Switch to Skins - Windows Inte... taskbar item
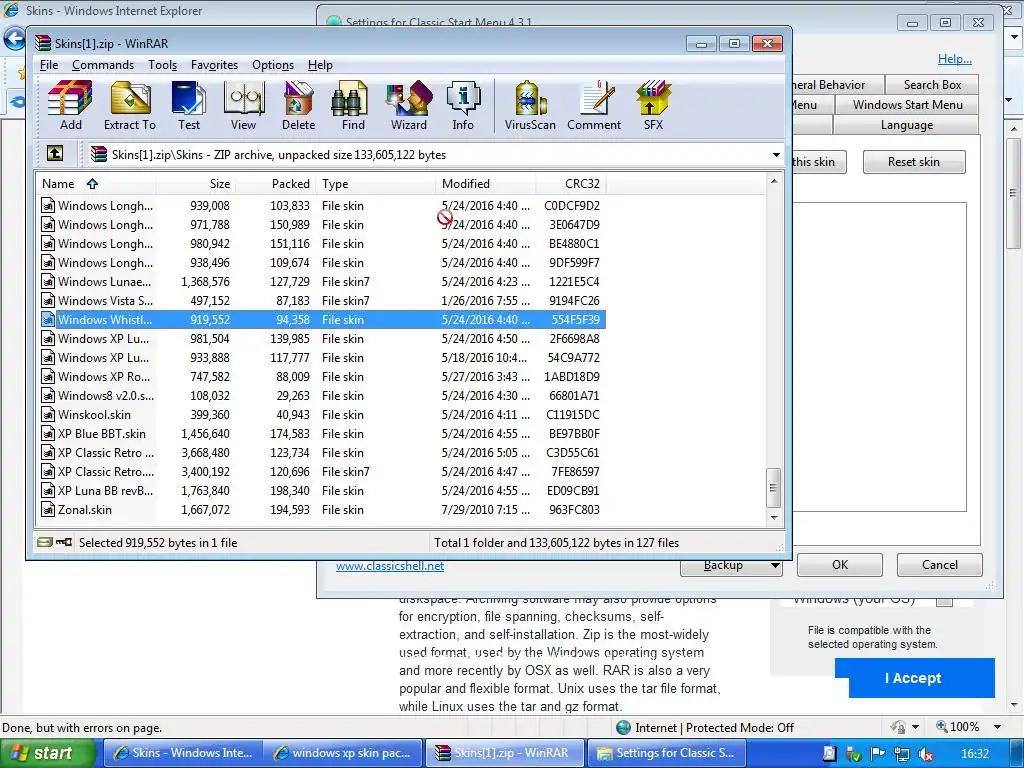The width and height of the screenshot is (1024, 768). click(x=183, y=753)
